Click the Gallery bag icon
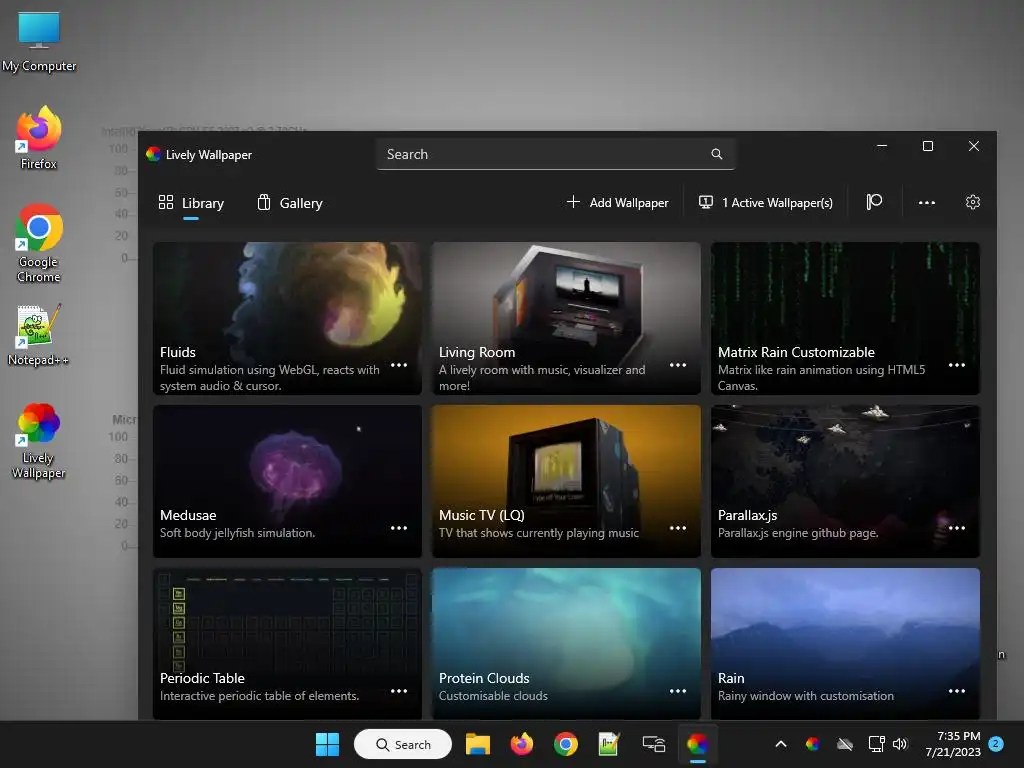Viewport: 1024px width, 768px height. [x=264, y=202]
